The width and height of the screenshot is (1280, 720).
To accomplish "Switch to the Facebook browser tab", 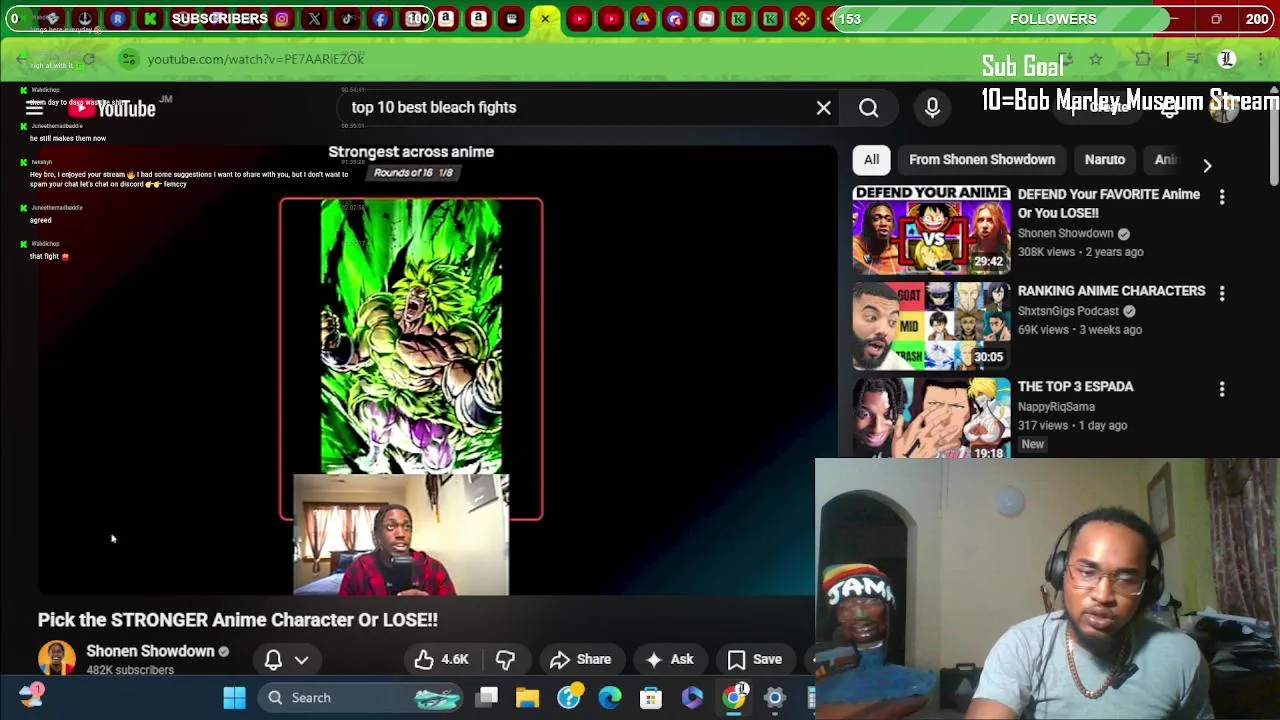I will pyautogui.click(x=381, y=18).
